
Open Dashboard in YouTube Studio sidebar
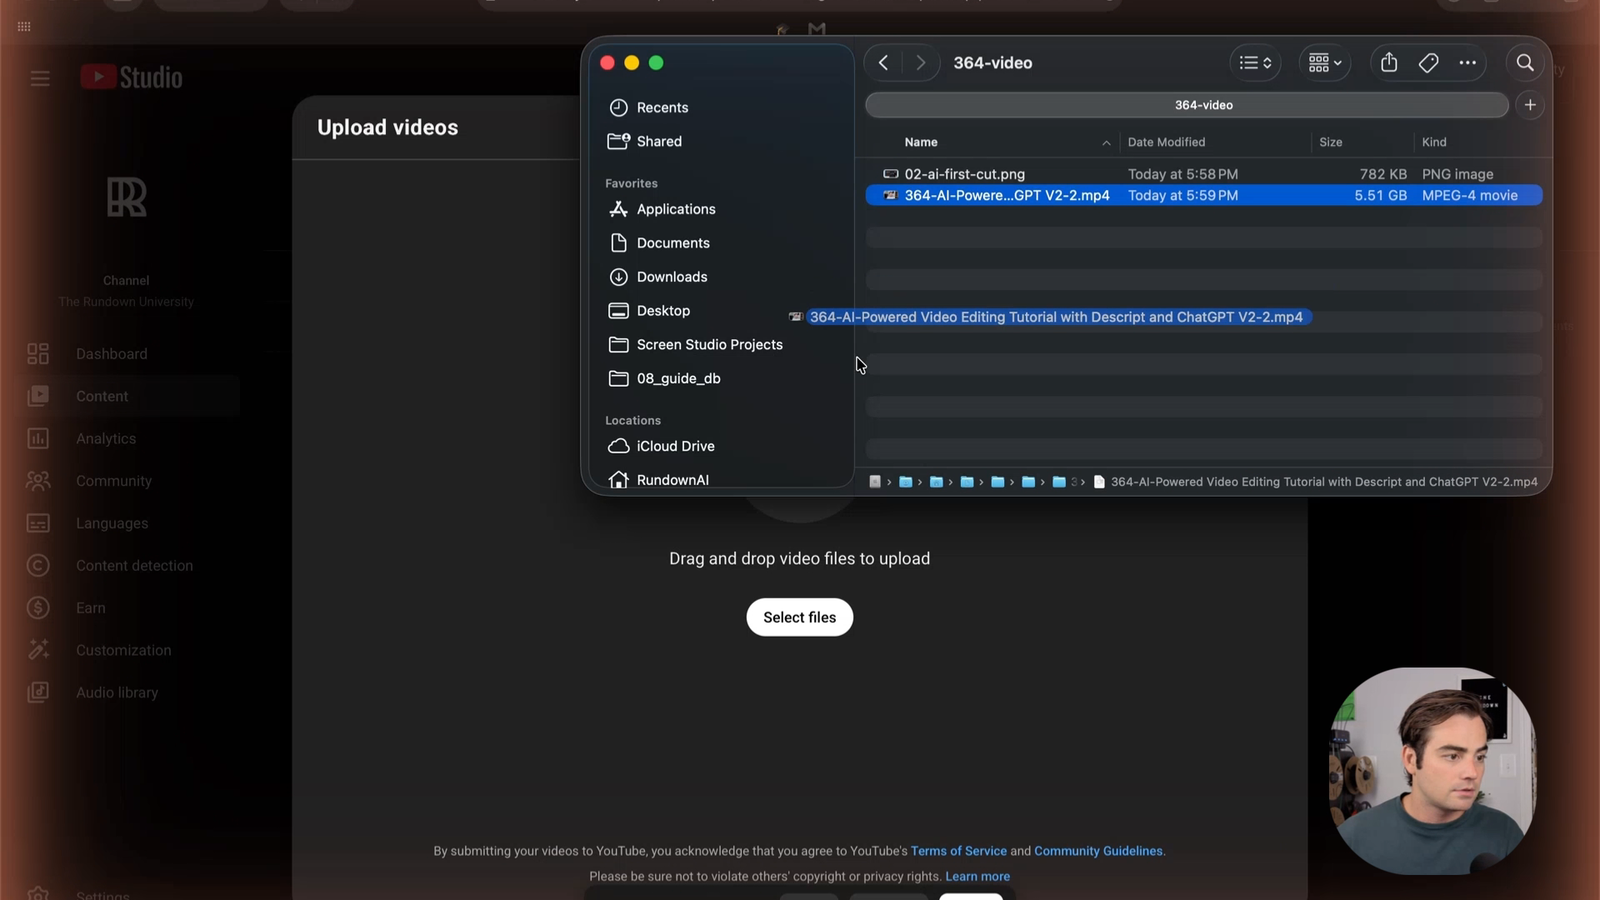112,354
